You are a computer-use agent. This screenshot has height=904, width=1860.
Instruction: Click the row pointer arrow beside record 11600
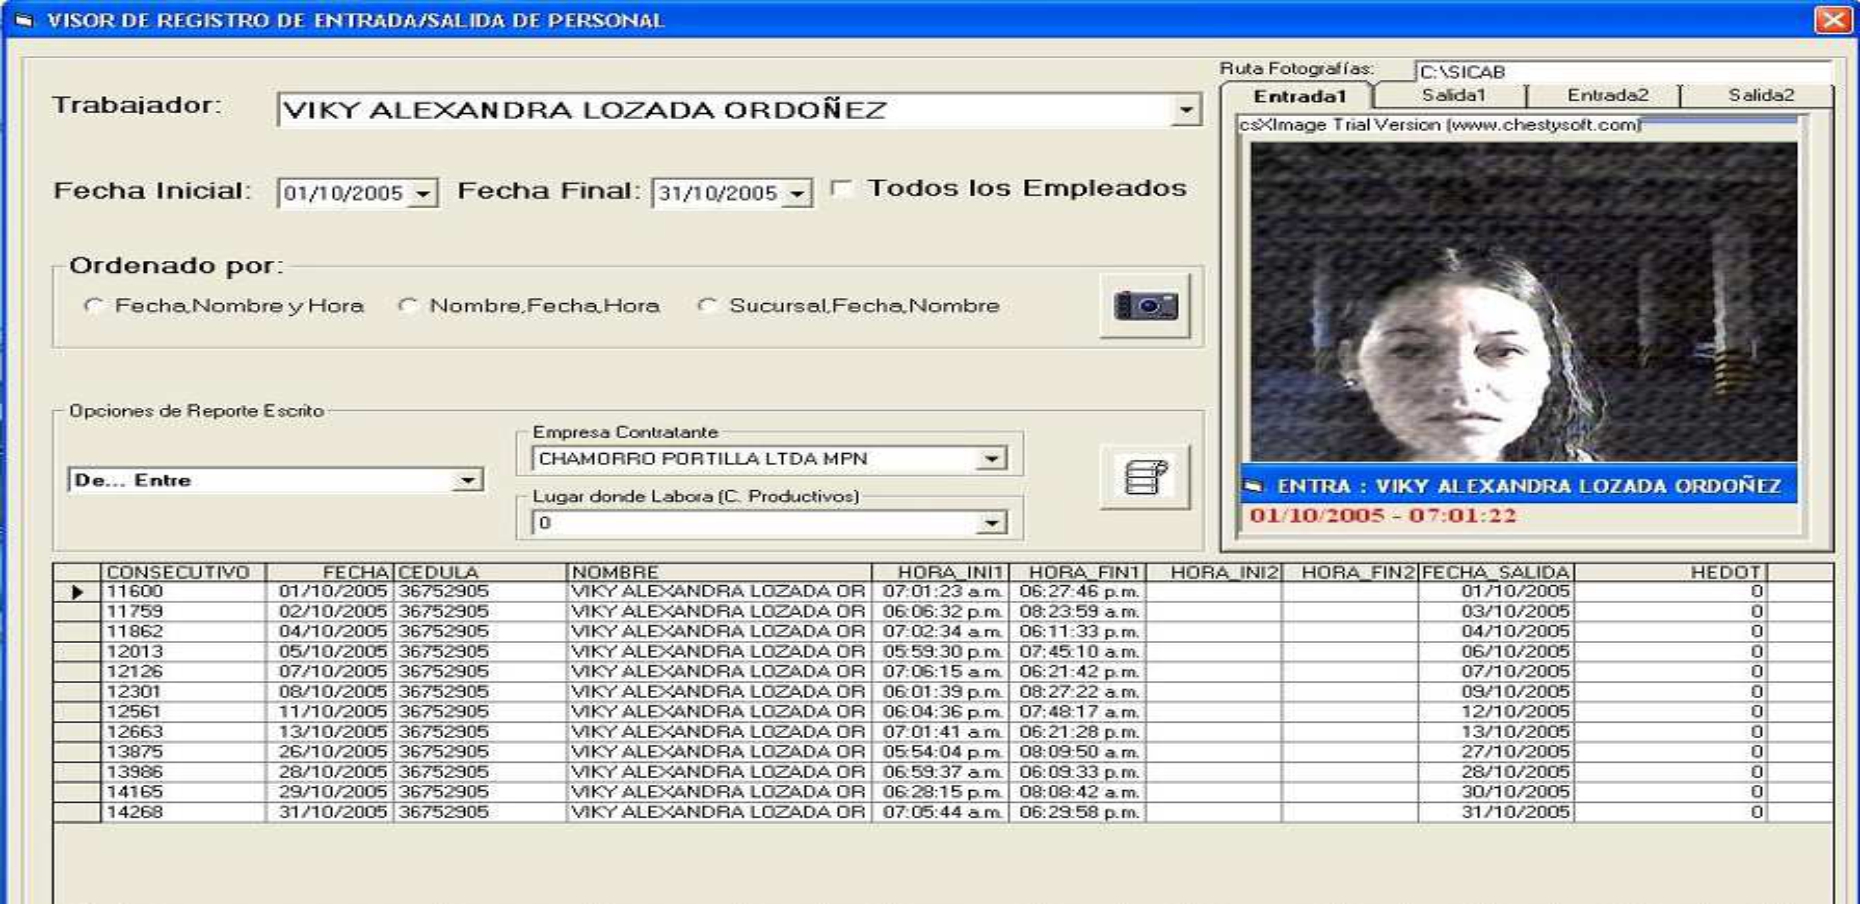(x=77, y=592)
